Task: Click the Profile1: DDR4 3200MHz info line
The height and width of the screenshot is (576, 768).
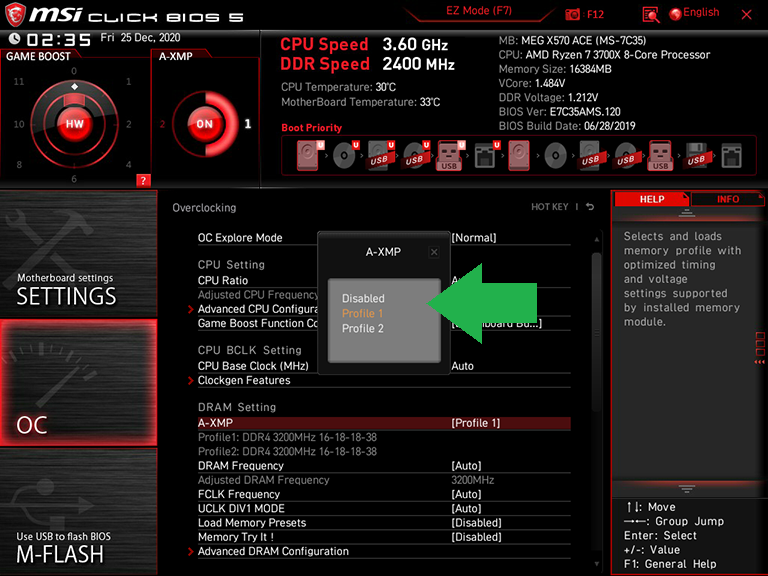Action: (x=287, y=437)
